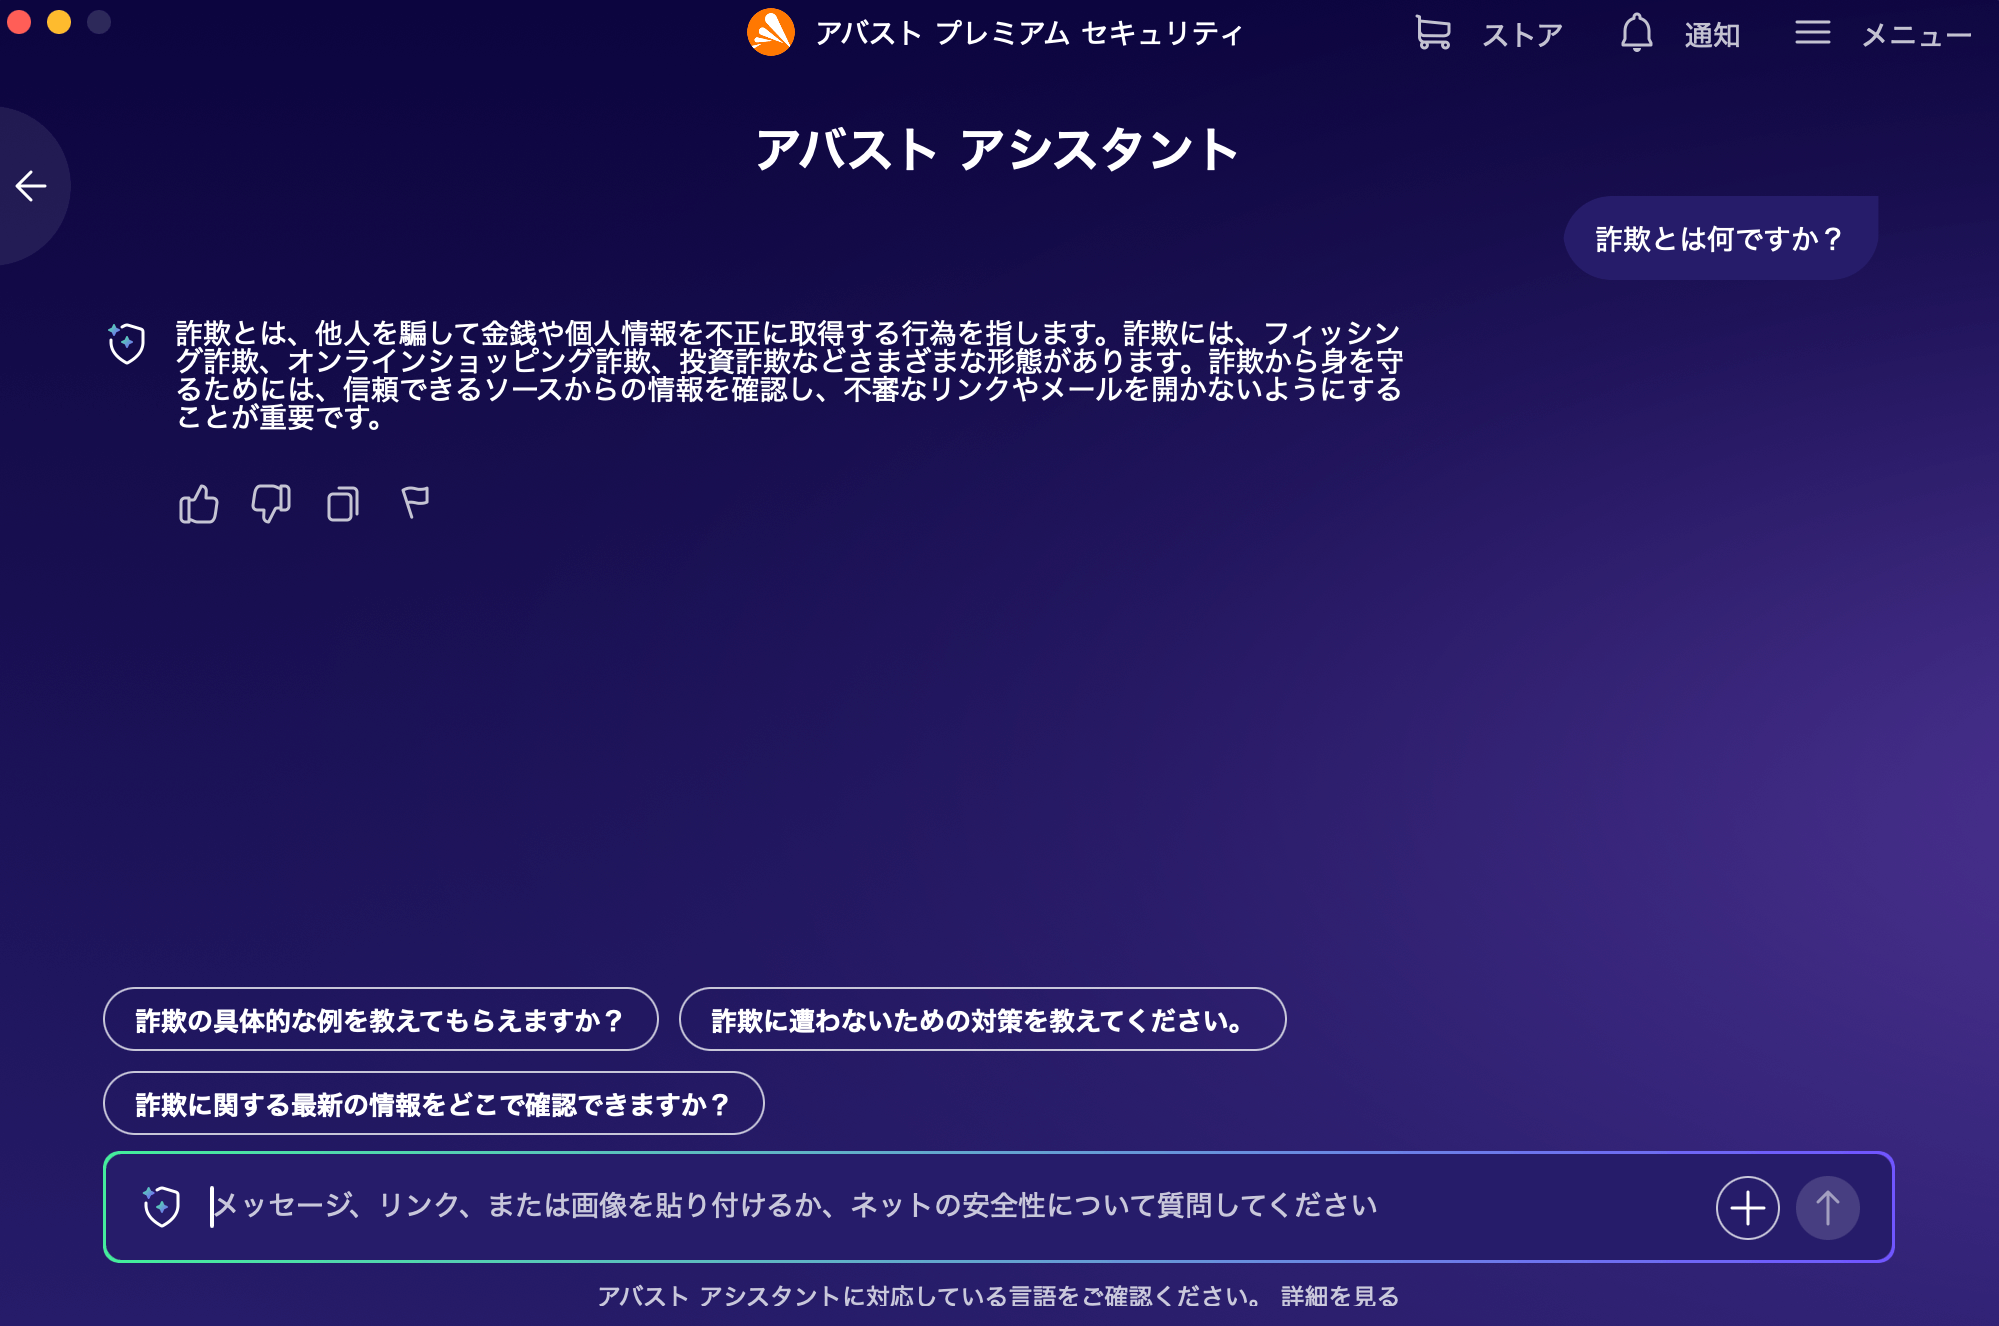Select suggestion 詐欺の具体的な例を教えてもらえますか？

pos(380,1020)
